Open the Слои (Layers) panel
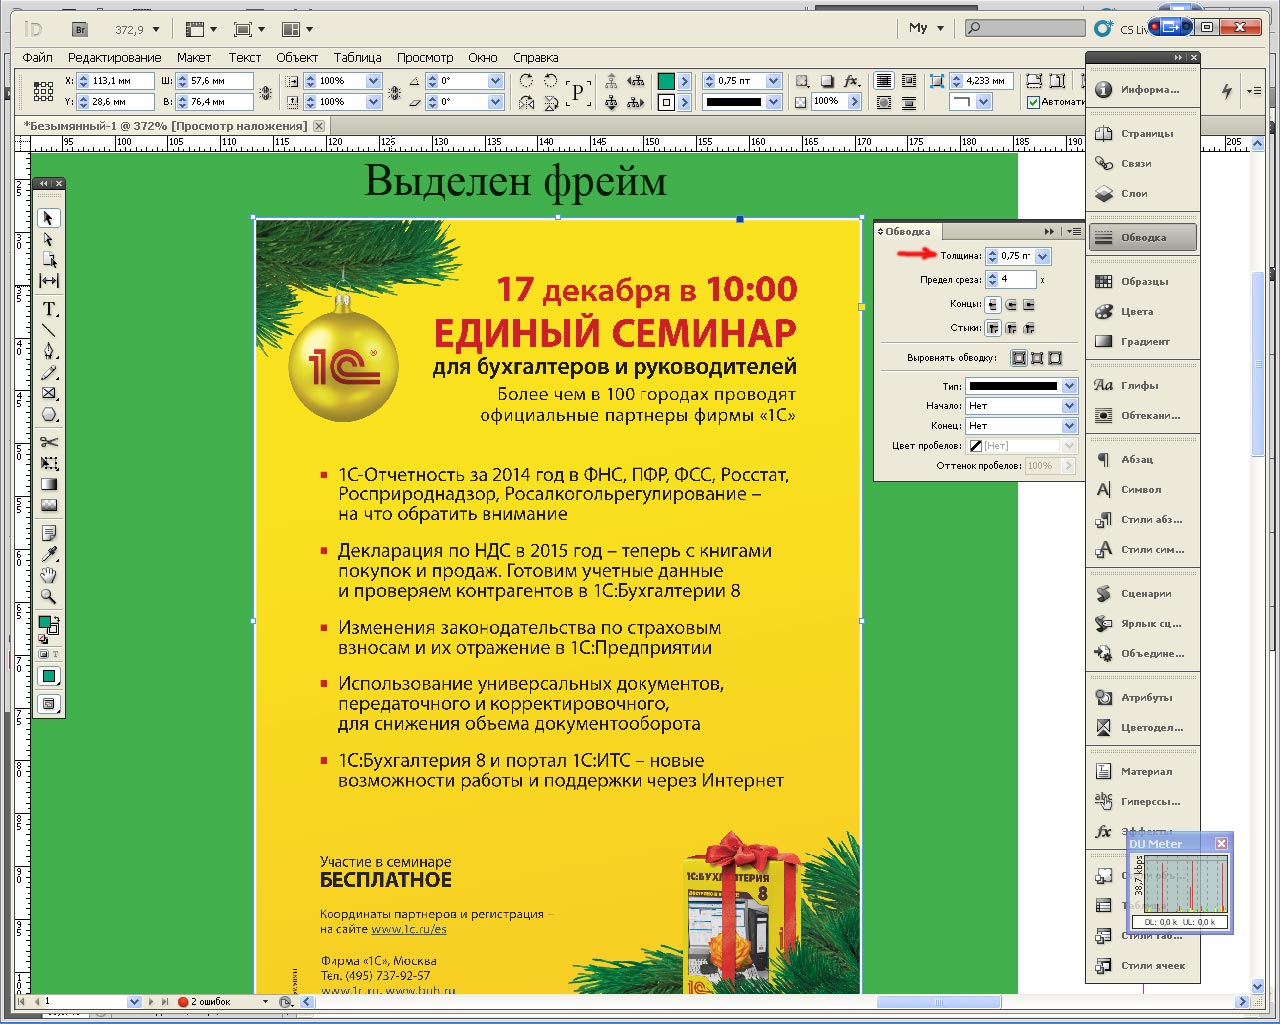1280x1024 pixels. click(x=1142, y=193)
